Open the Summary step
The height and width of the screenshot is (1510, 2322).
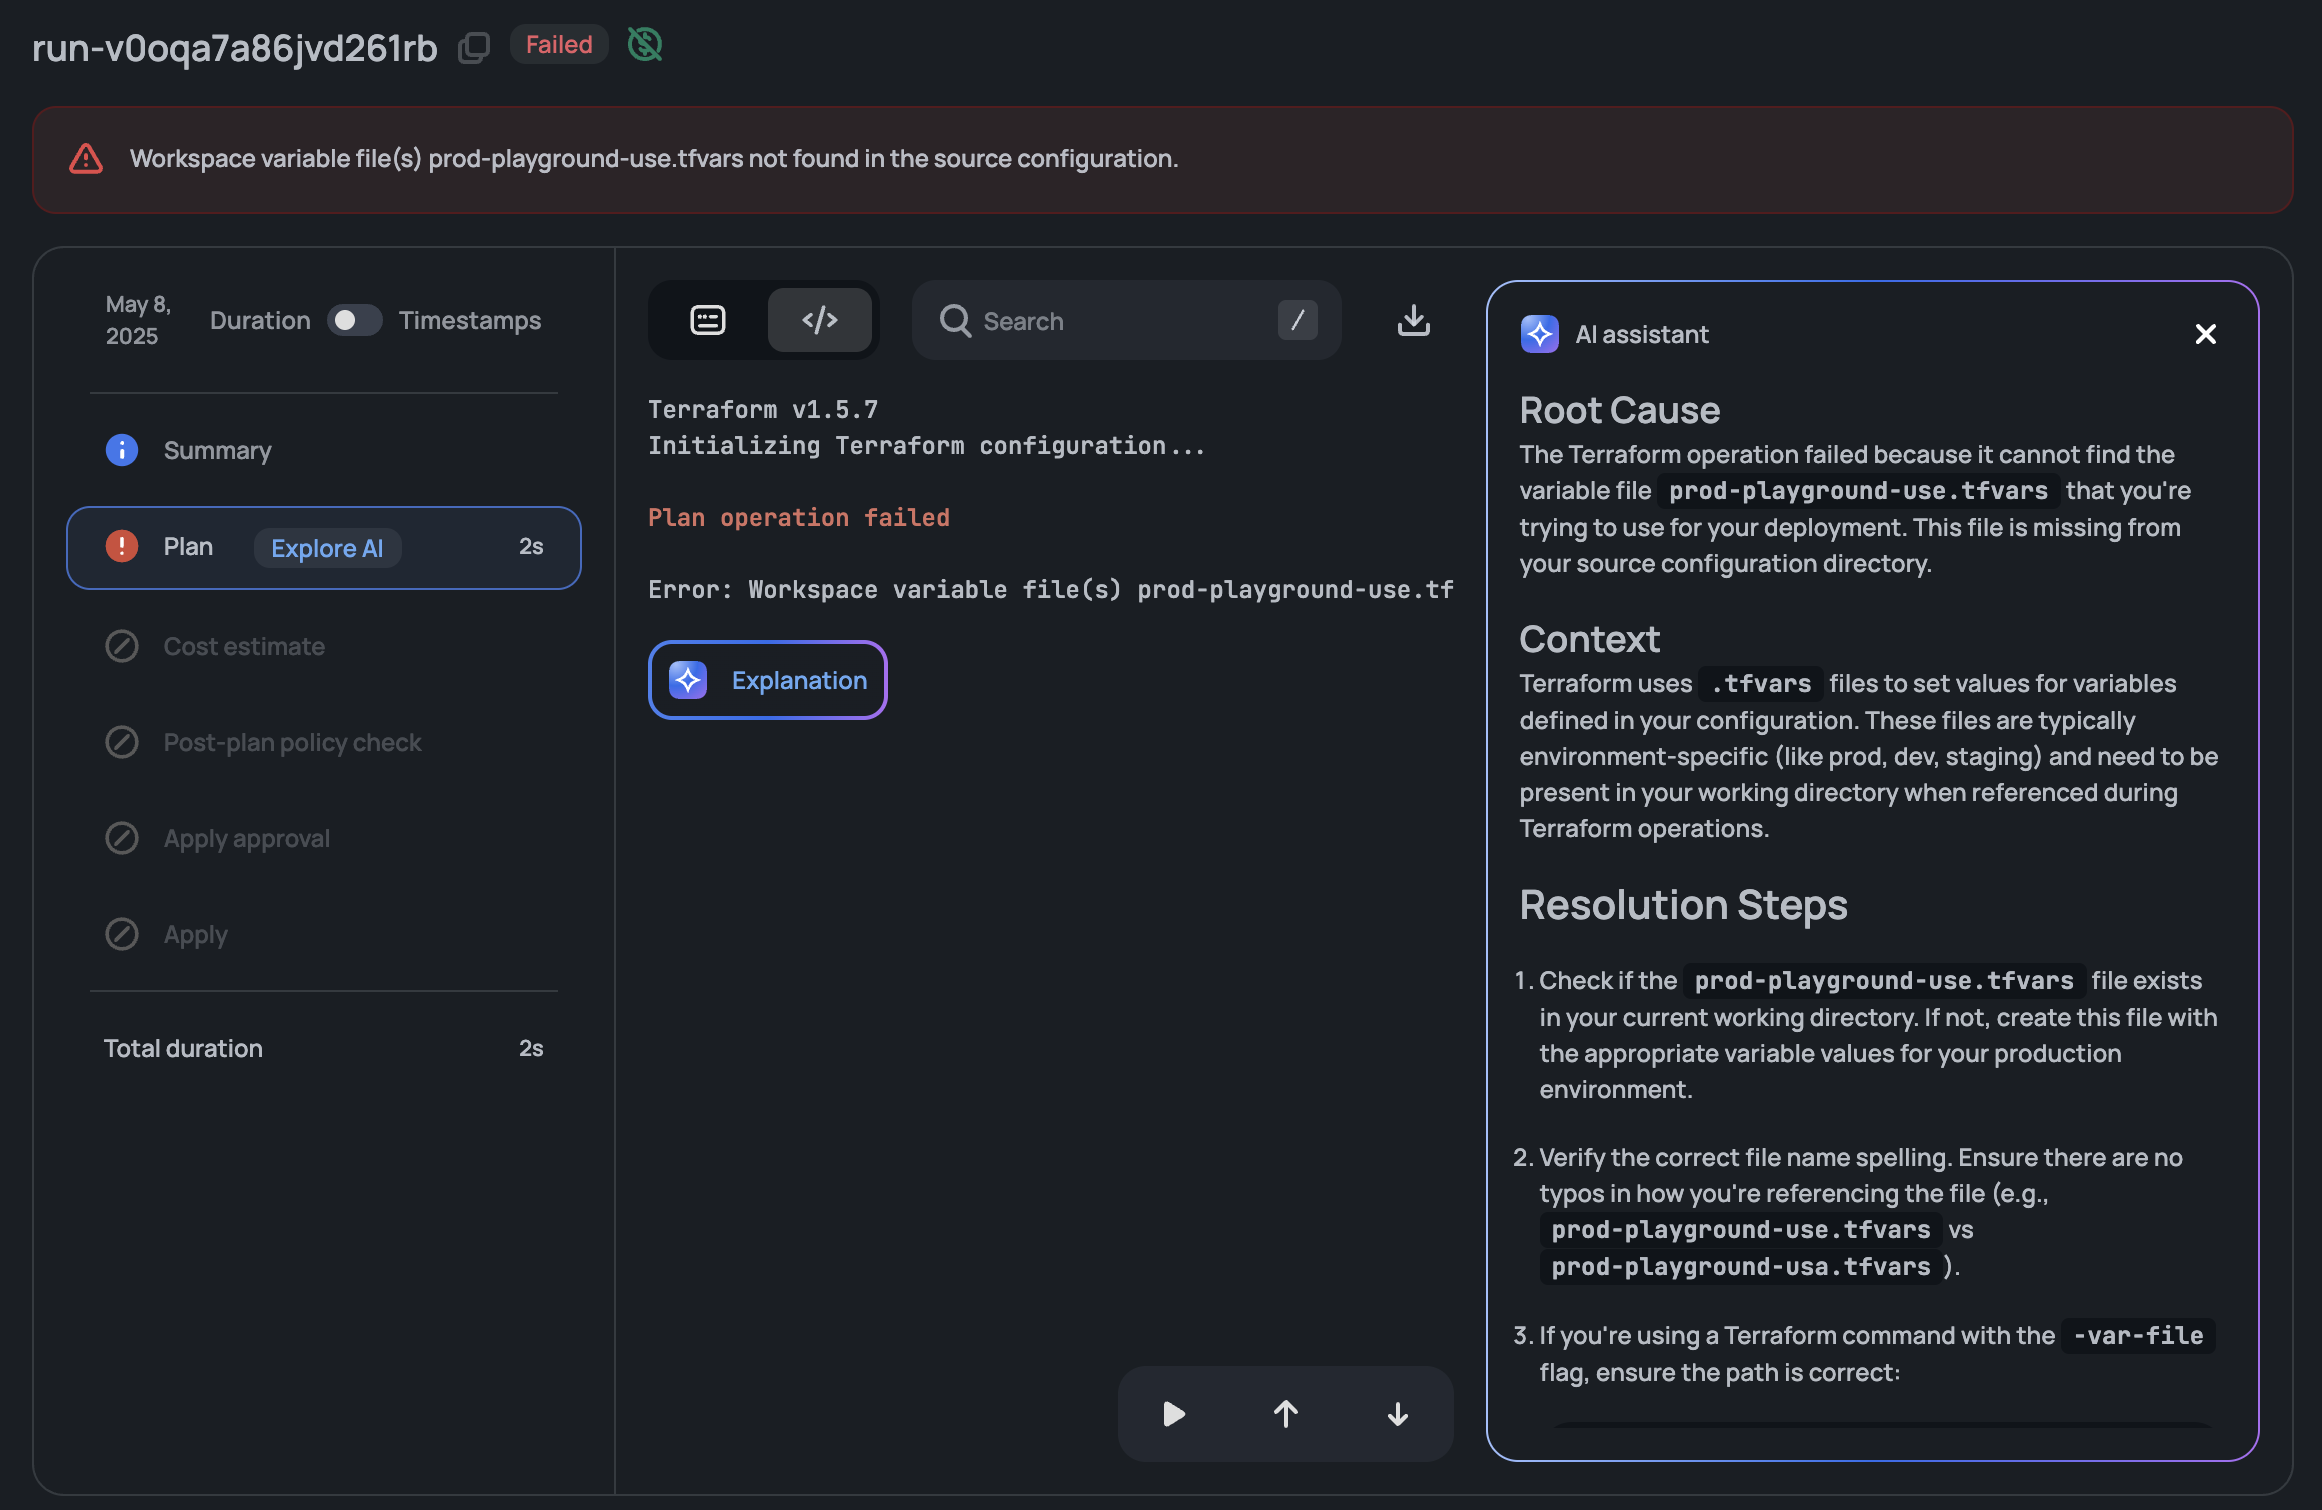(x=217, y=450)
